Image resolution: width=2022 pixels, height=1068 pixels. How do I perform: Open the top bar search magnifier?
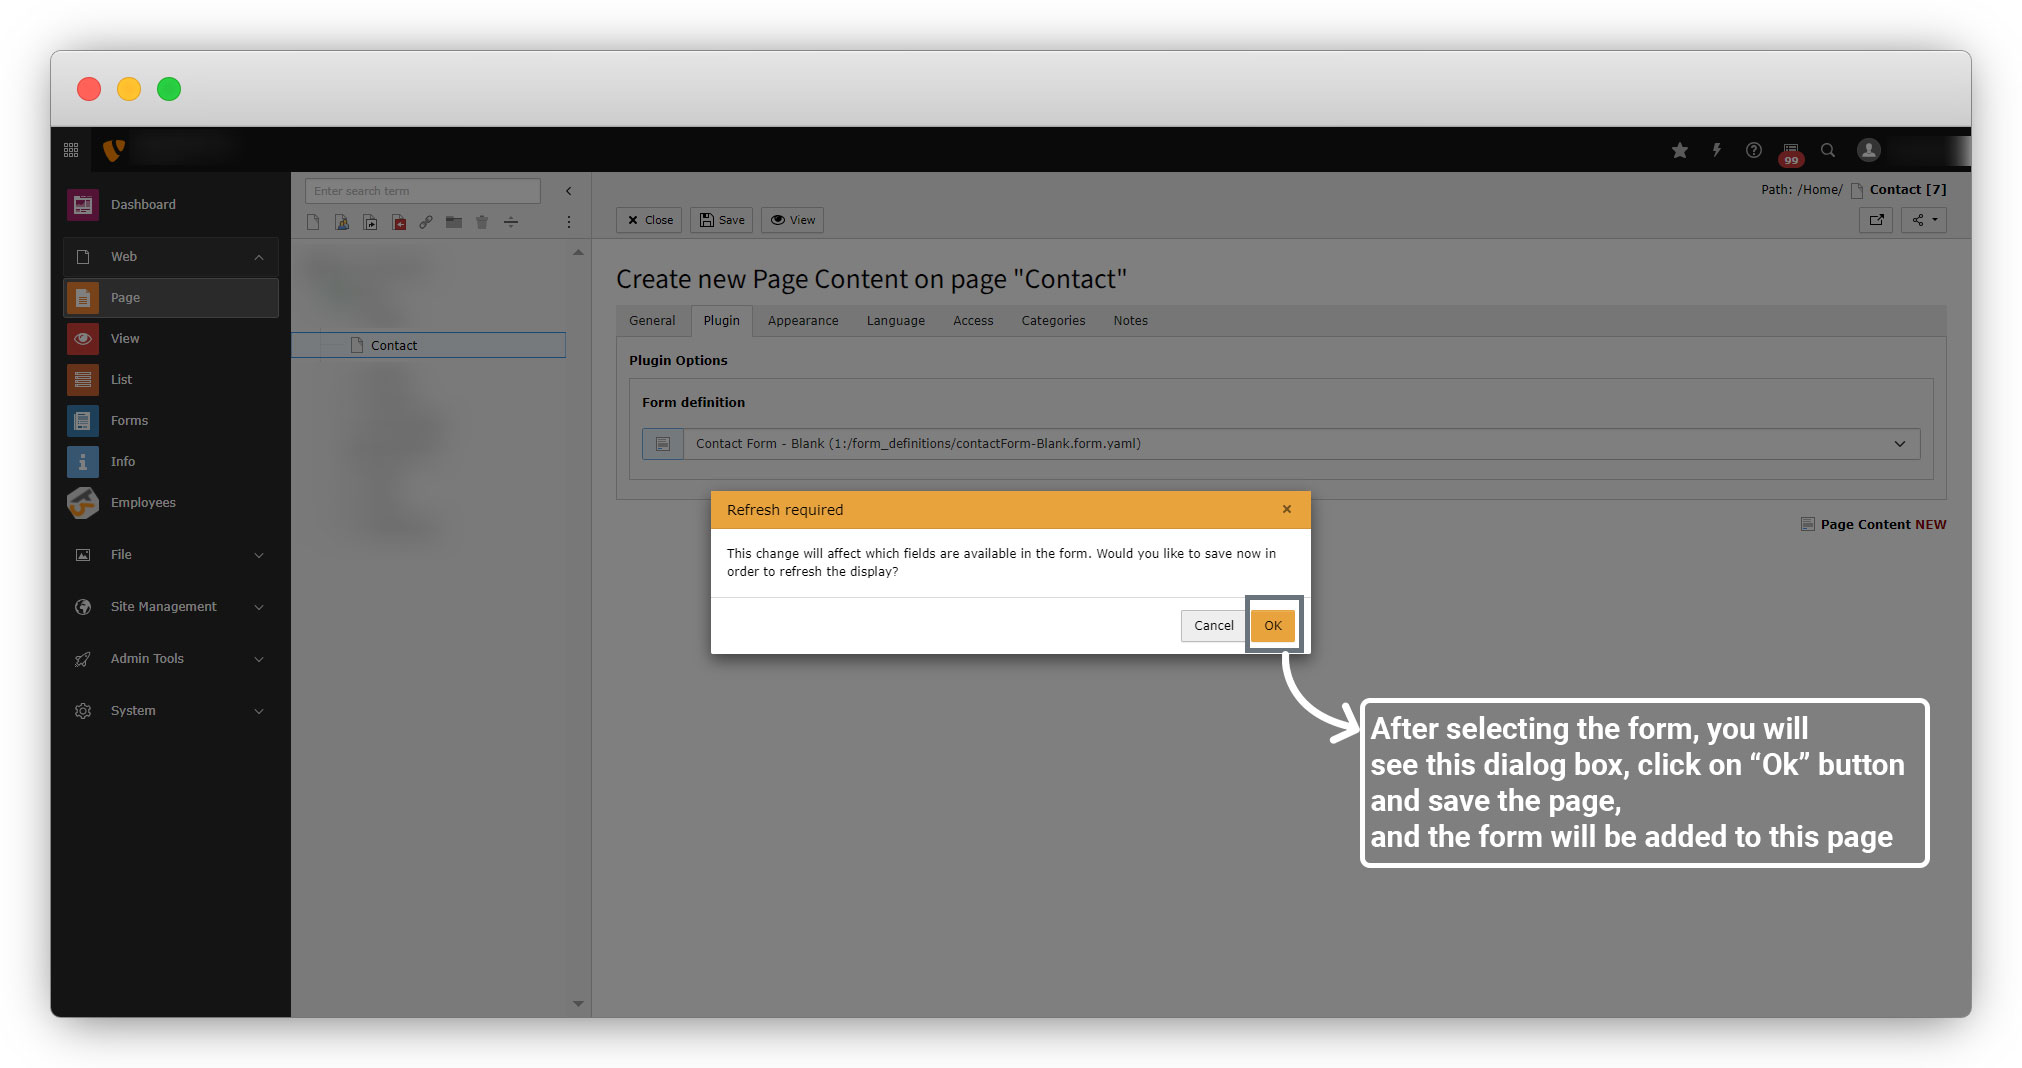1828,150
